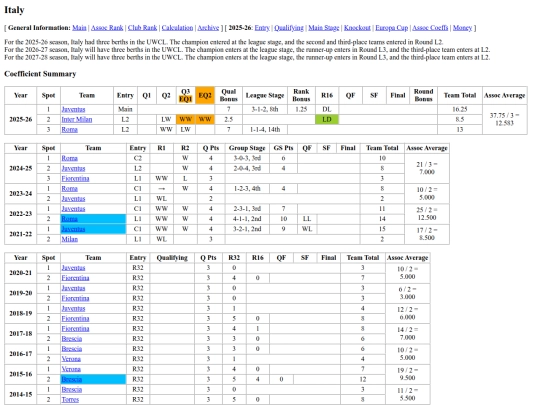Screen dimensions: 540x405
Task: Click the Round Bonus column header
Action: (x=423, y=95)
